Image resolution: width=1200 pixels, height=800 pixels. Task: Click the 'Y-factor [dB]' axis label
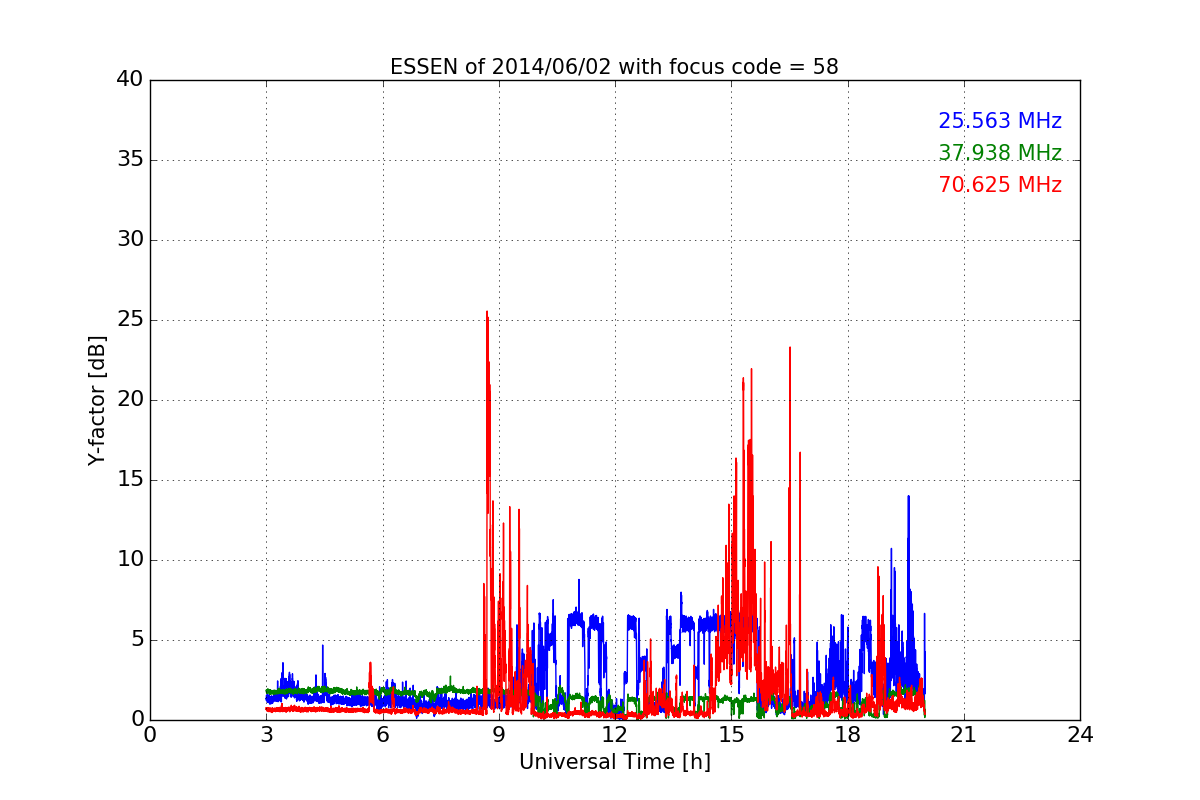pos(97,400)
